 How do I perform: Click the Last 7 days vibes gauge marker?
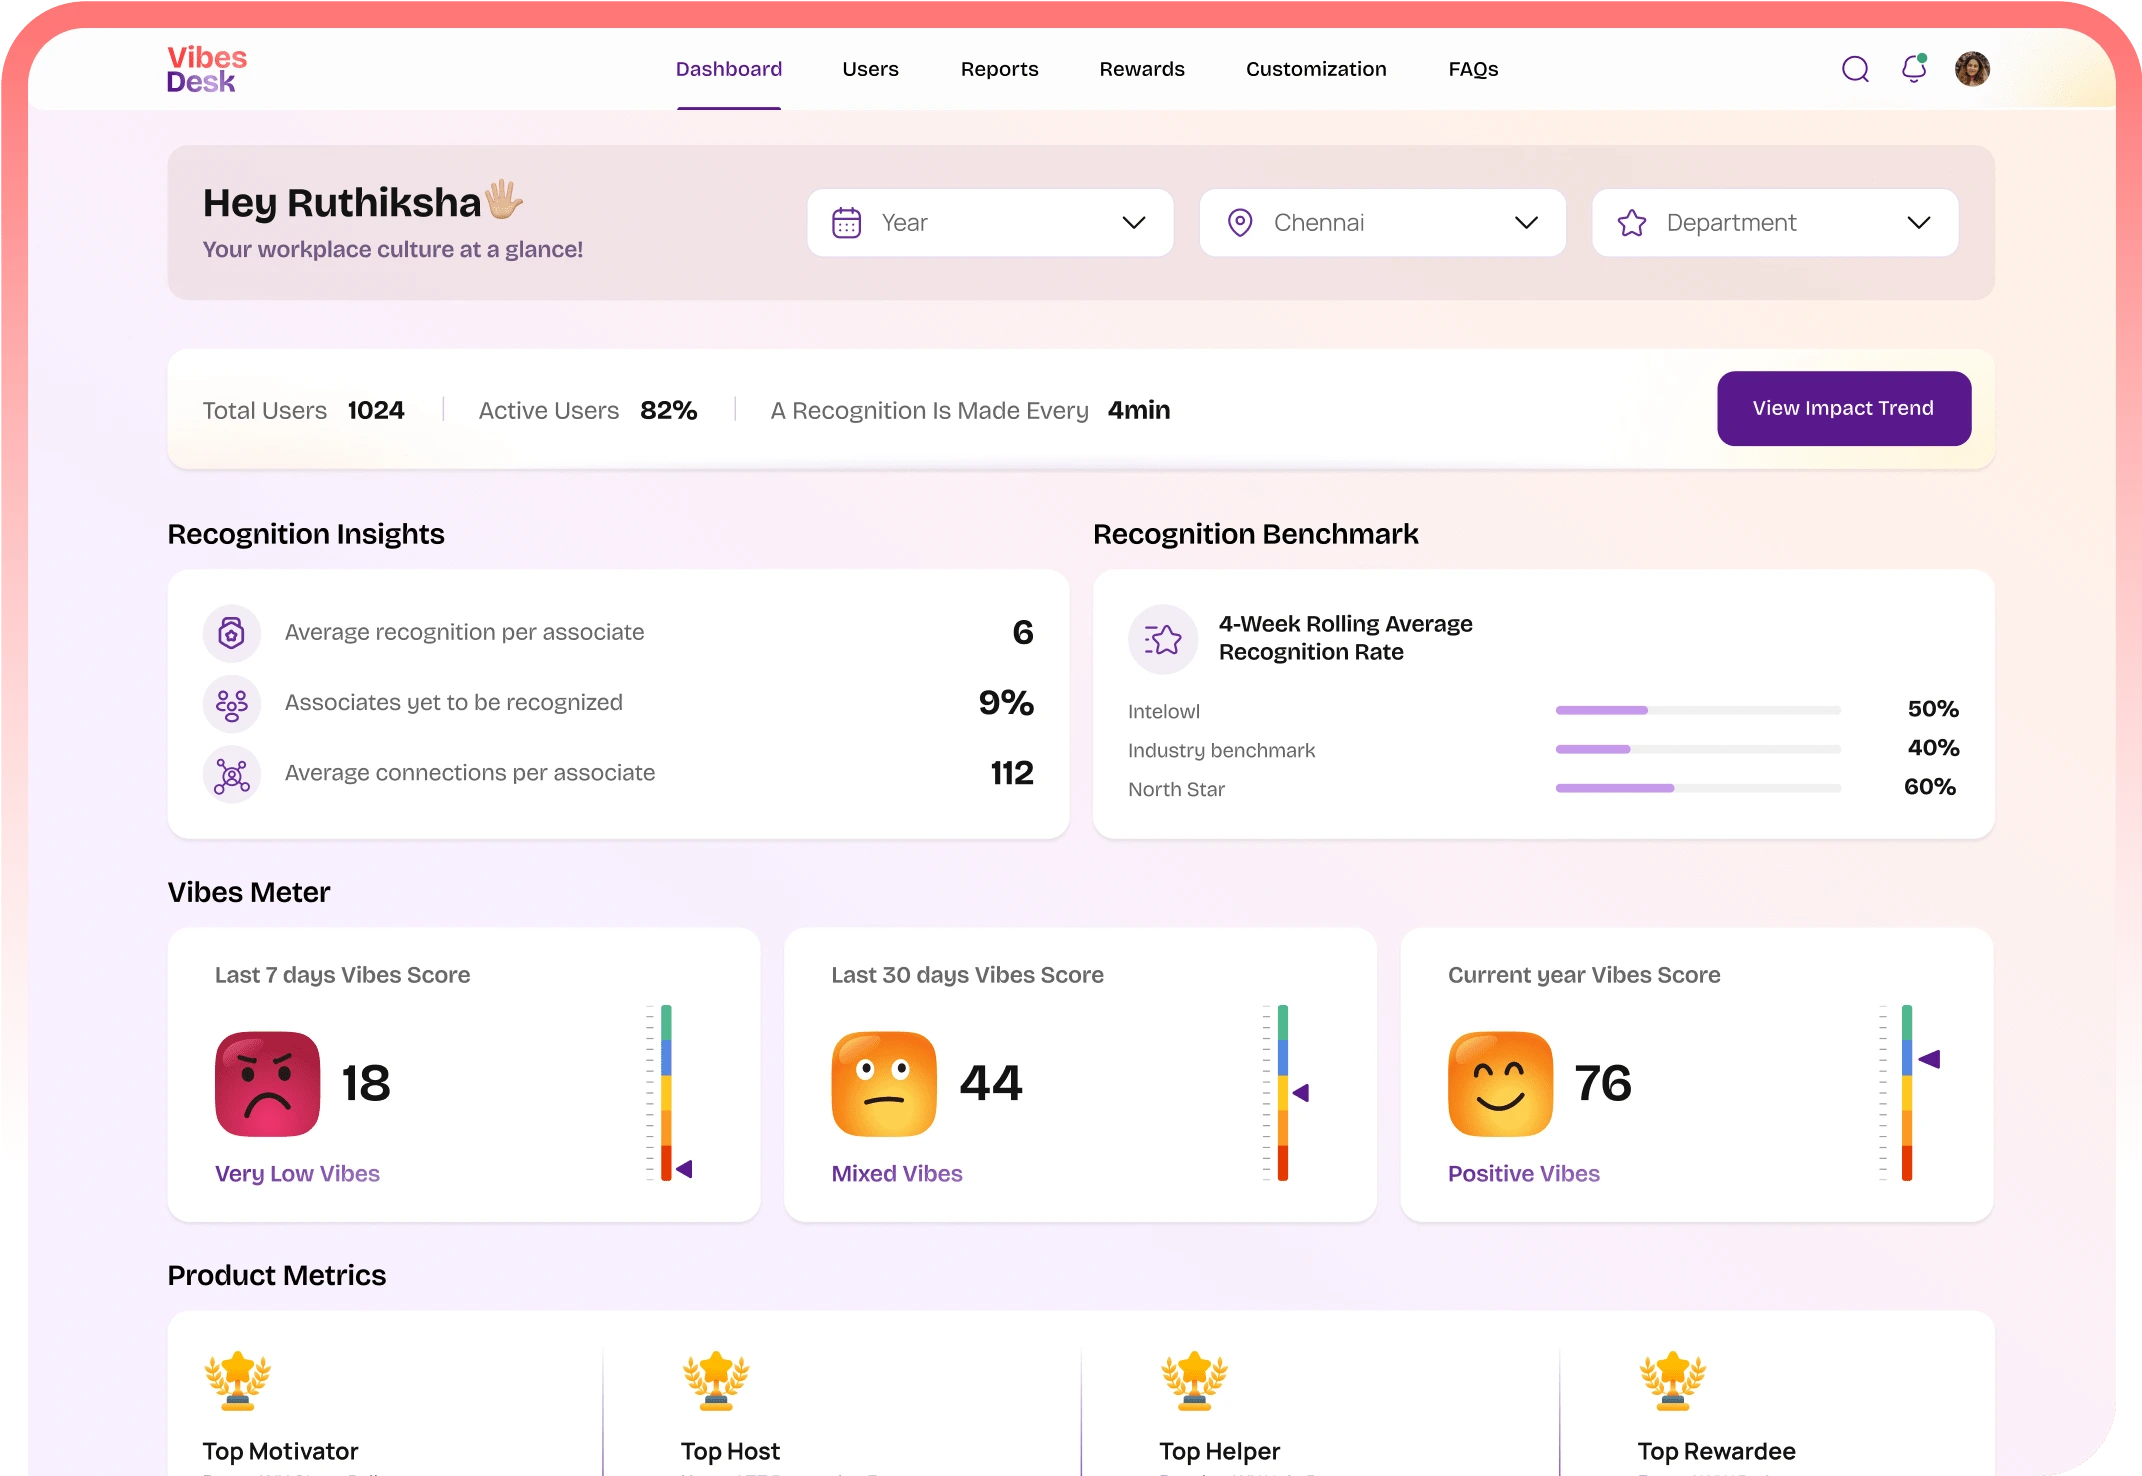pos(684,1169)
